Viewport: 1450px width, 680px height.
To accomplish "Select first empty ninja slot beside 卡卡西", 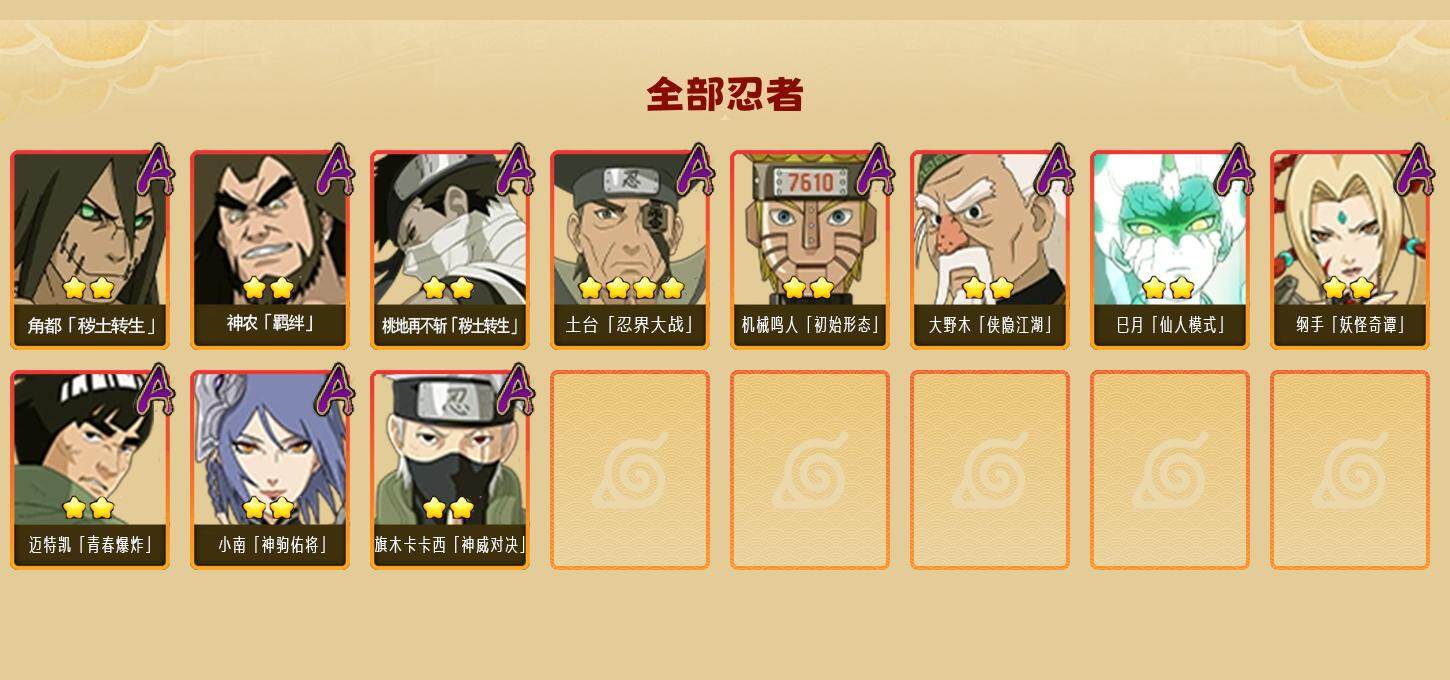I will click(630, 470).
